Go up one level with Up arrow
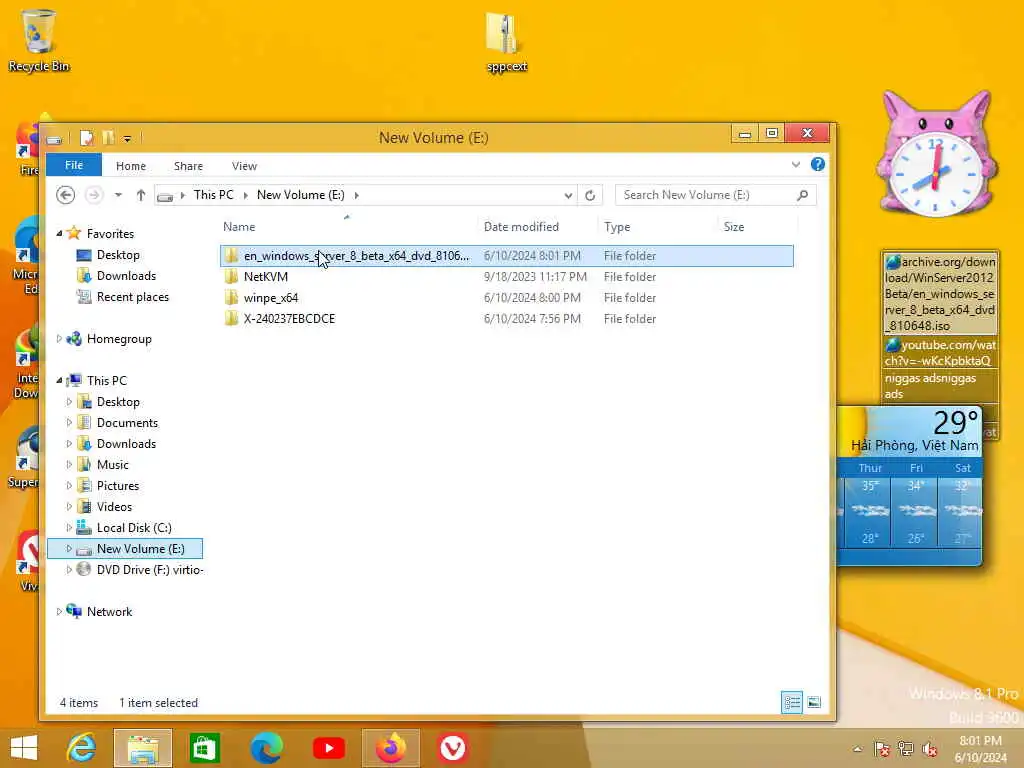Viewport: 1024px width, 768px height. pyautogui.click(x=140, y=195)
